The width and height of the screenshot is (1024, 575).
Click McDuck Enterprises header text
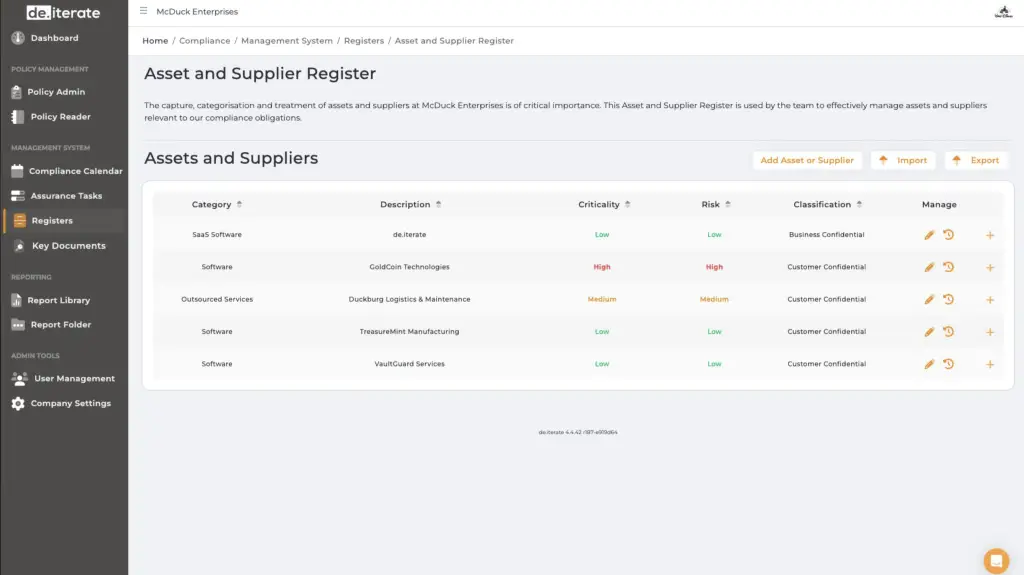(197, 12)
